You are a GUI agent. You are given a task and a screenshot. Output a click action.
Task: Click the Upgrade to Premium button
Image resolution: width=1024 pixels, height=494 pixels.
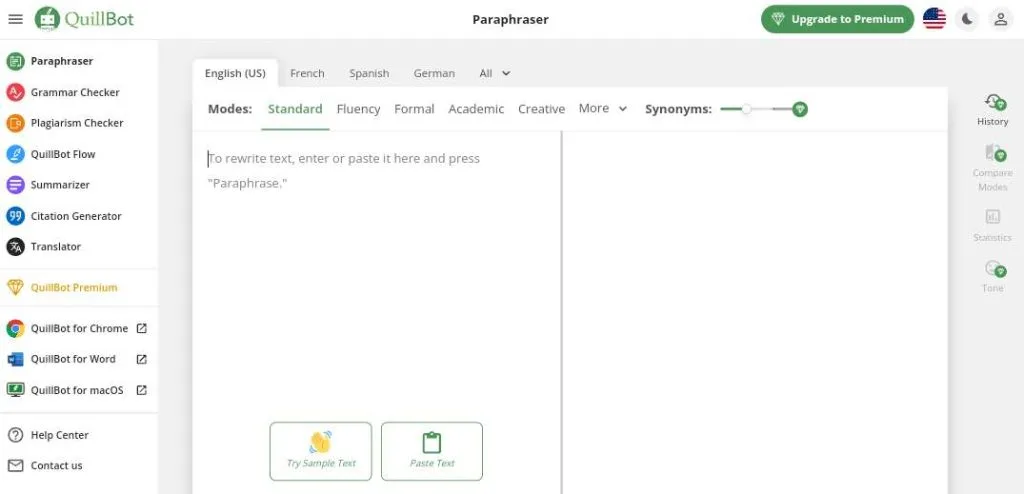coord(837,19)
